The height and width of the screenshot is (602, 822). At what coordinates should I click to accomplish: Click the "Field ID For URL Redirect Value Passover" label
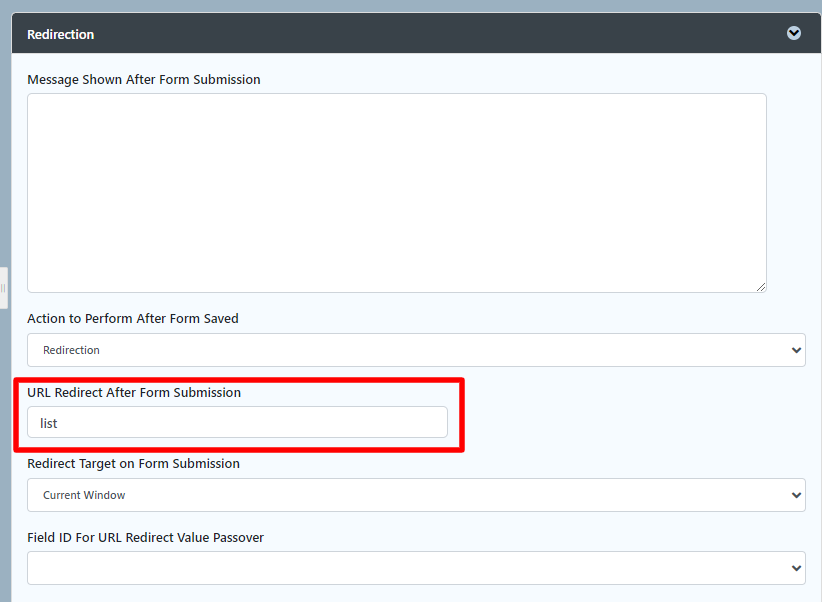click(x=146, y=537)
